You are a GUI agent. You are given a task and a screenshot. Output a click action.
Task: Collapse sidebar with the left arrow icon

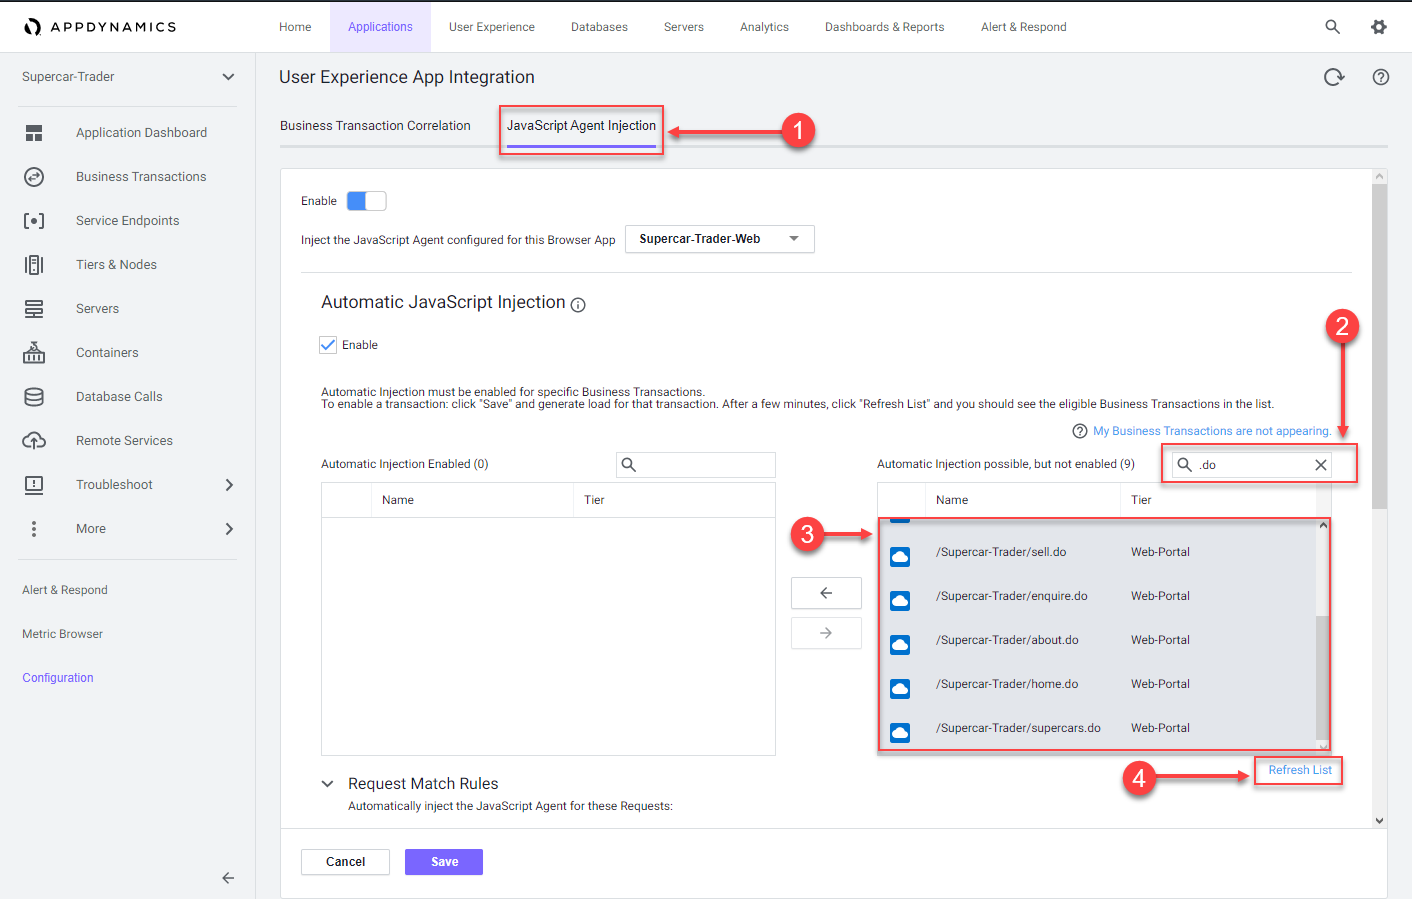(x=228, y=878)
